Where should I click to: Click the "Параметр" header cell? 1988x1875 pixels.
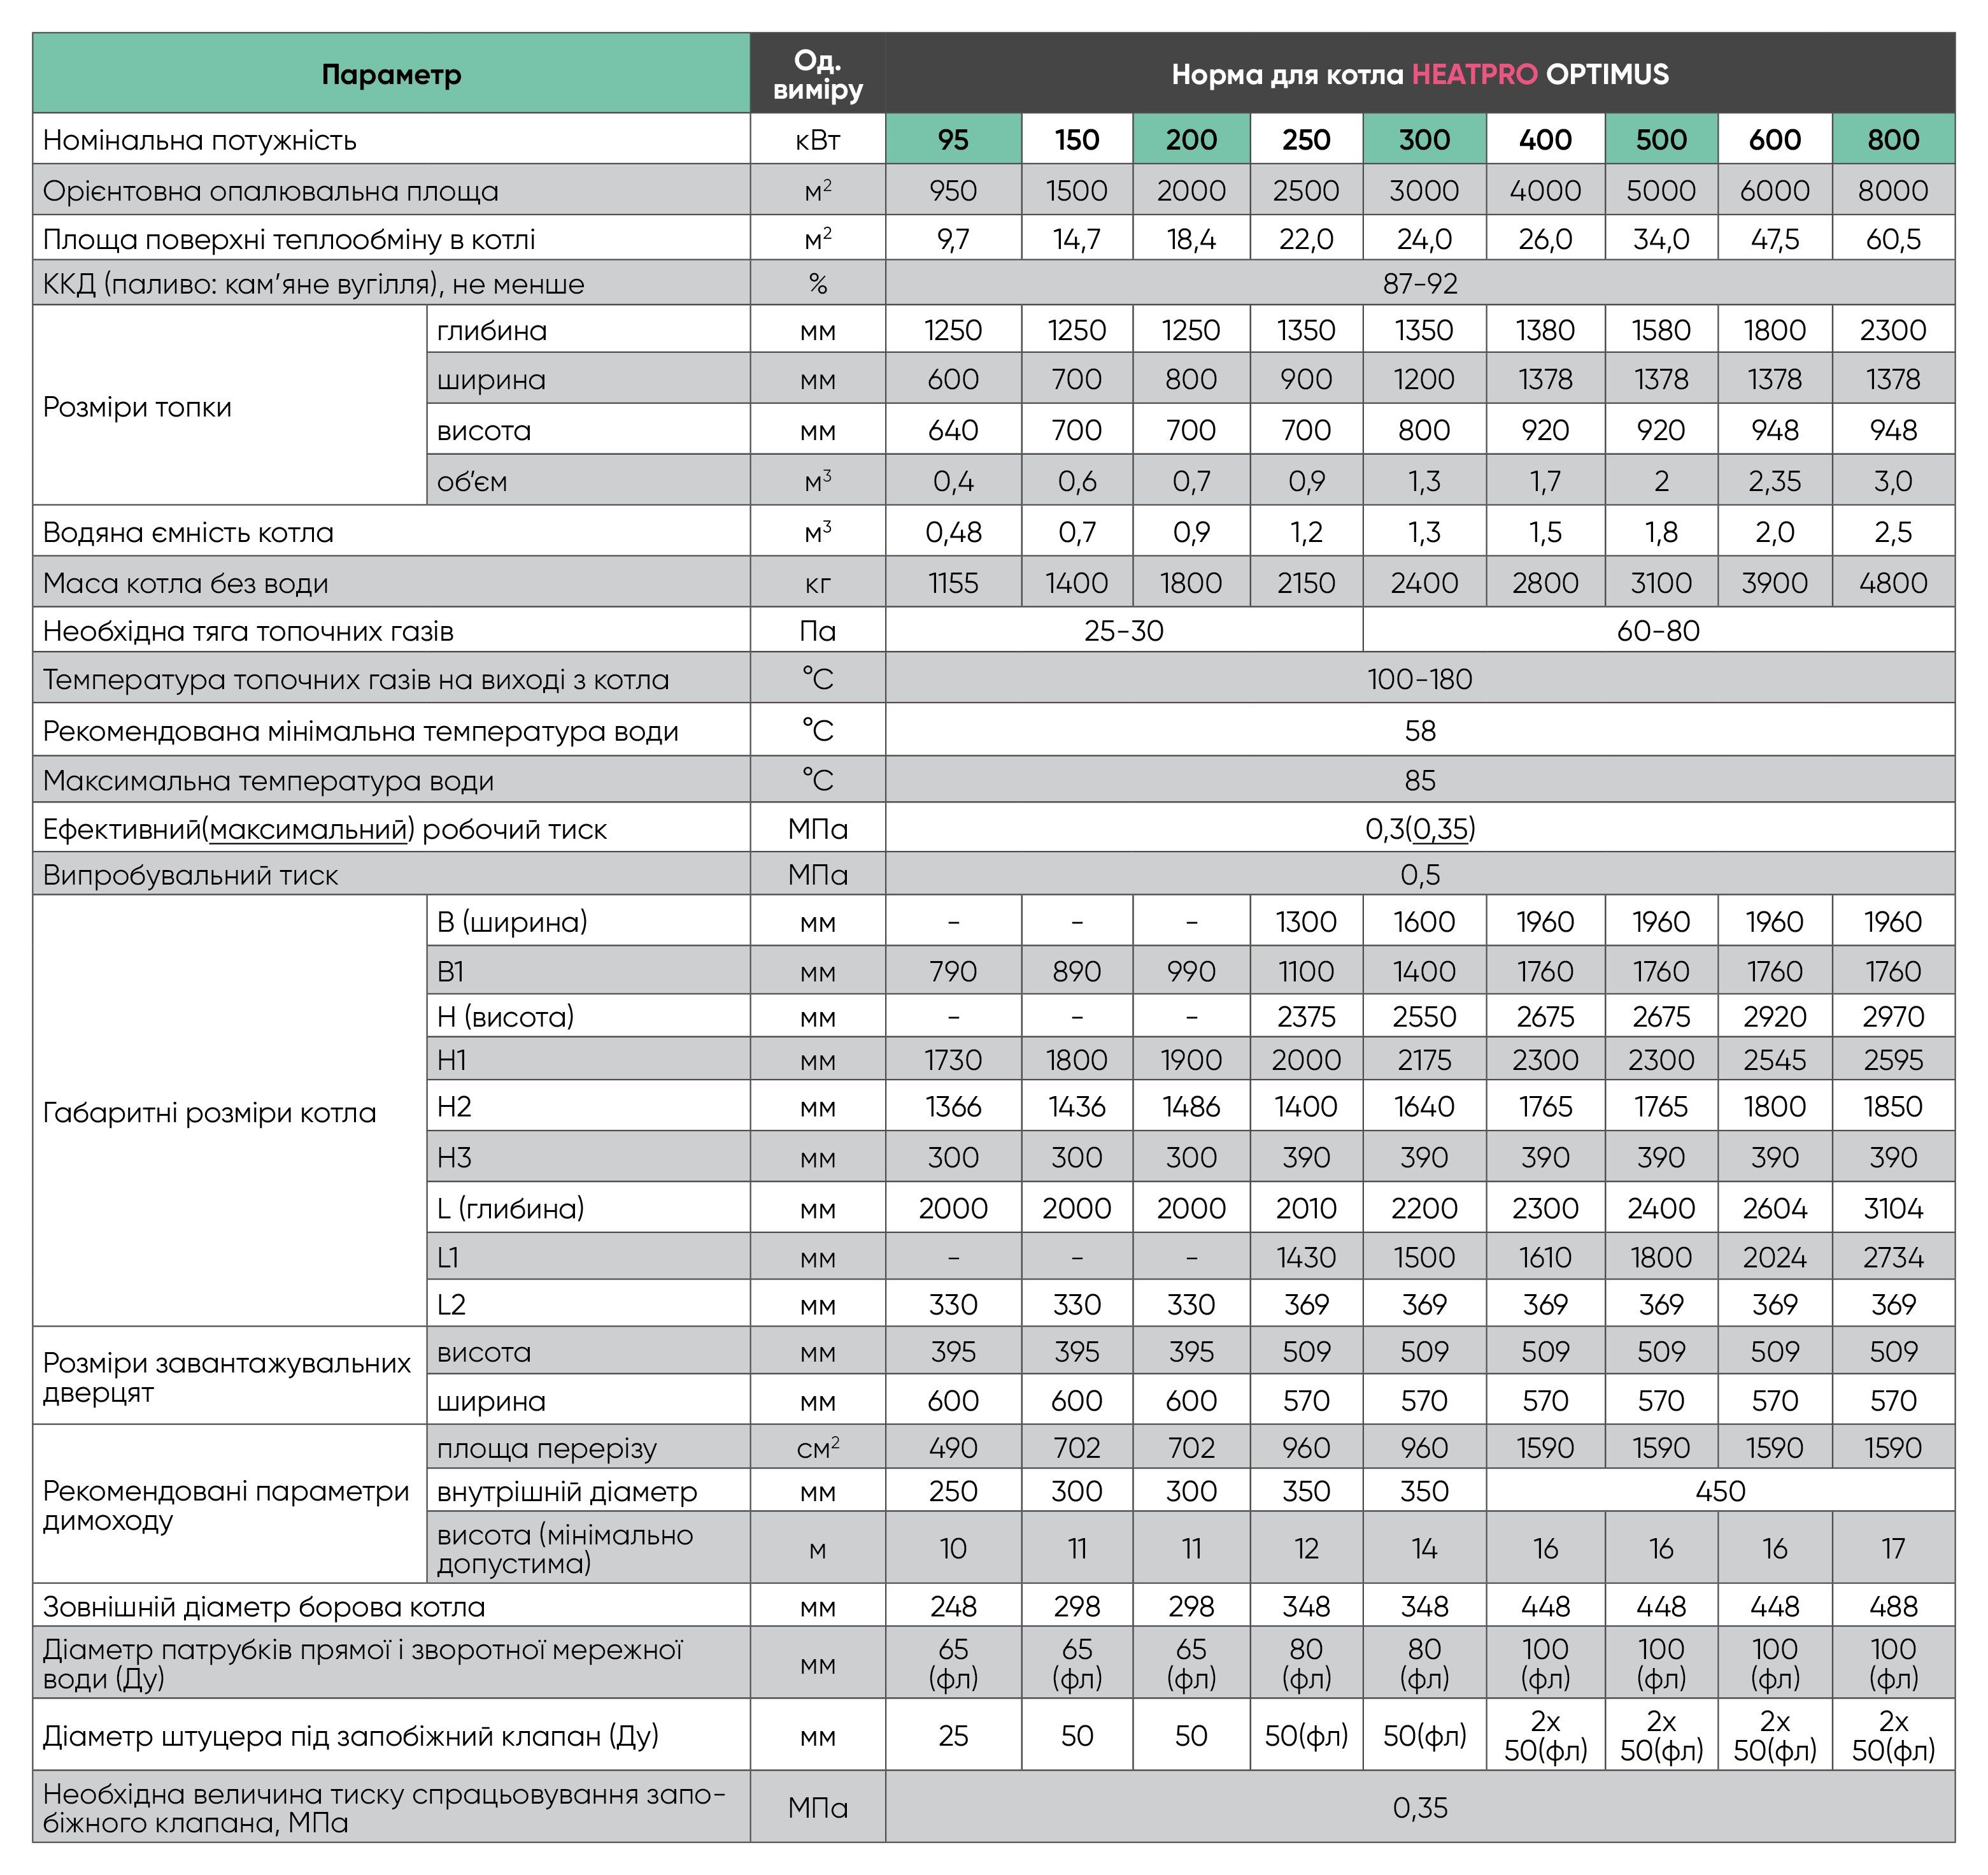(x=391, y=73)
